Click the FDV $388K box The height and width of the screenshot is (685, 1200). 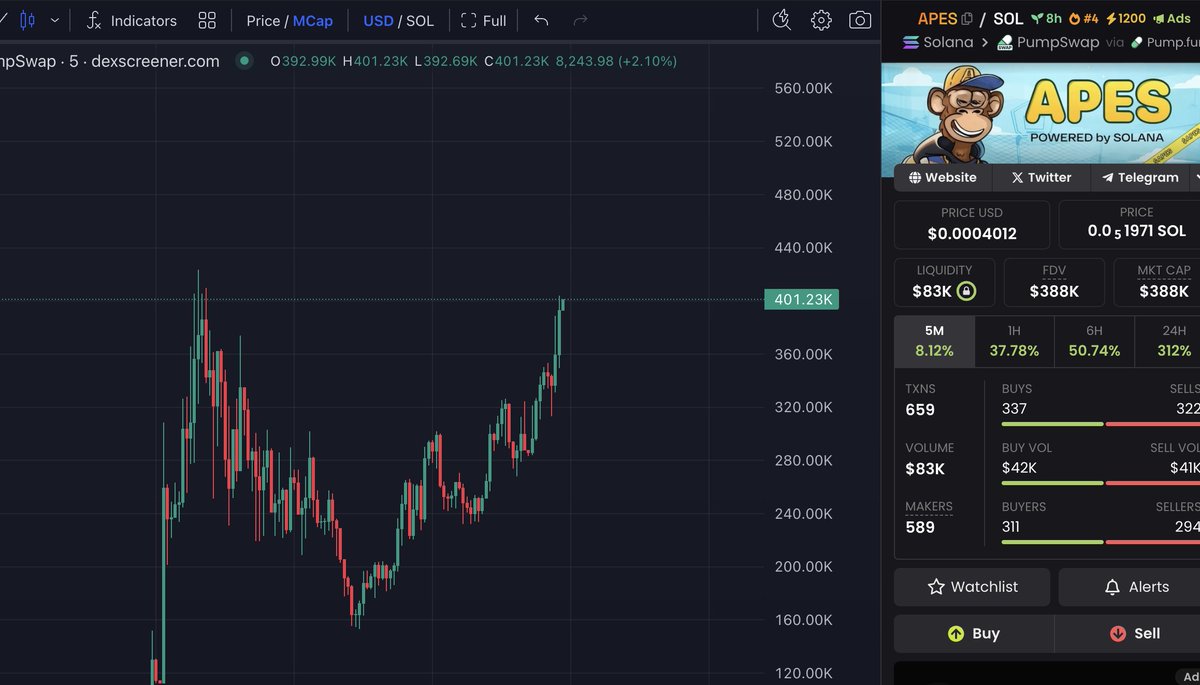coord(1054,282)
